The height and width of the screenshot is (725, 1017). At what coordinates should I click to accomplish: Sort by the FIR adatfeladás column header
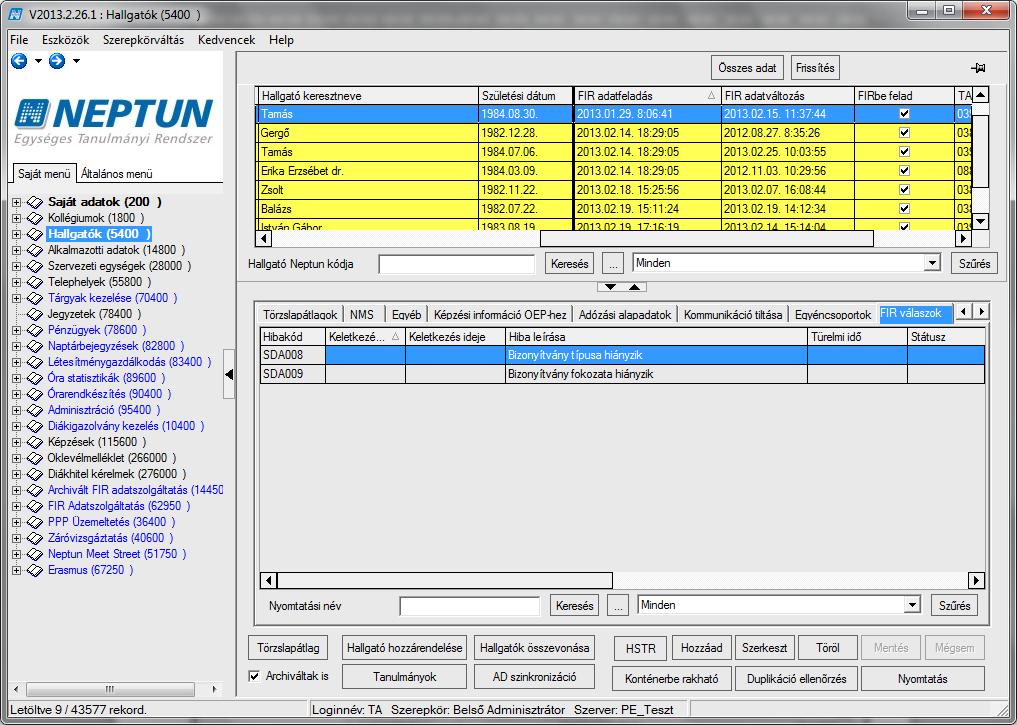click(647, 95)
